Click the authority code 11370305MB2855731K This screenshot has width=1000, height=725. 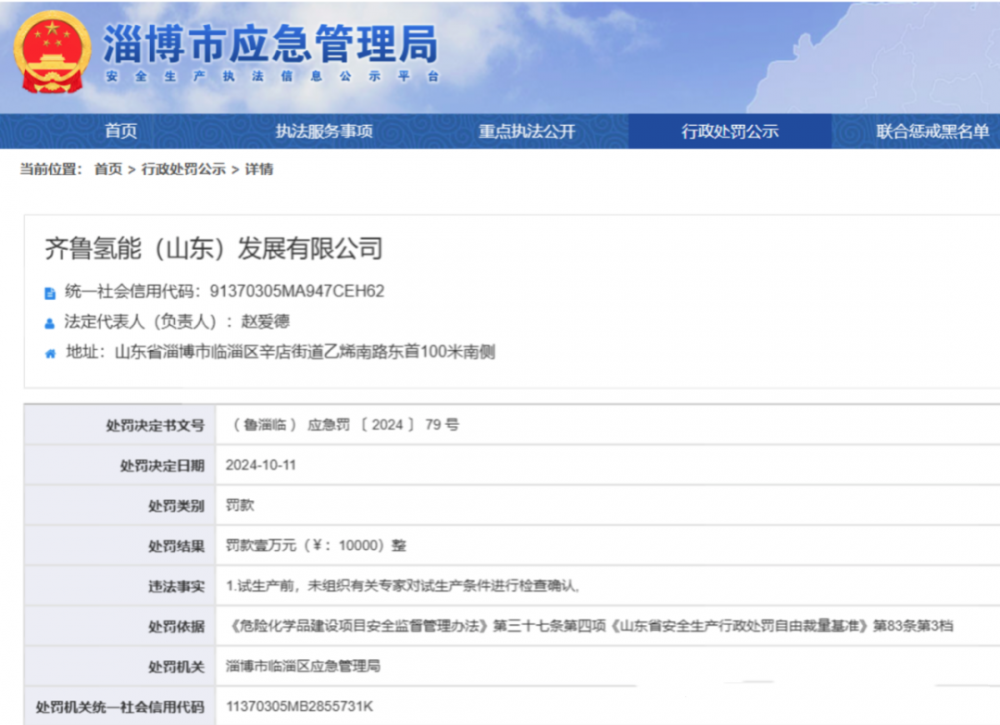pos(300,706)
